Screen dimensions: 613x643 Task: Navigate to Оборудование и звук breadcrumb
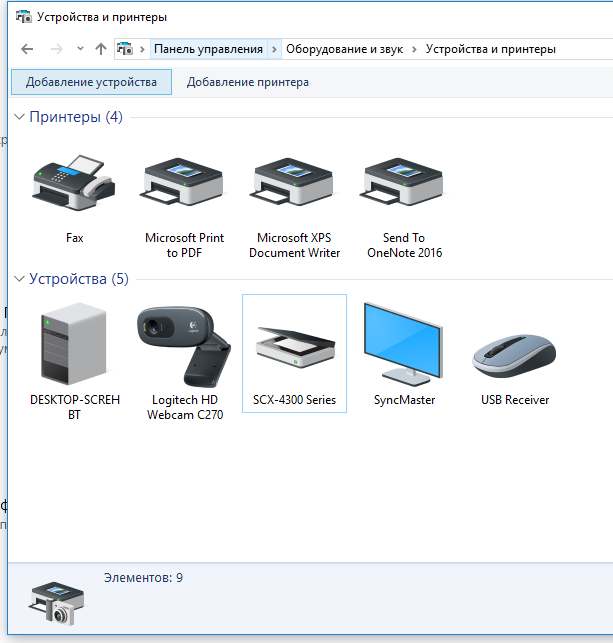click(x=344, y=49)
